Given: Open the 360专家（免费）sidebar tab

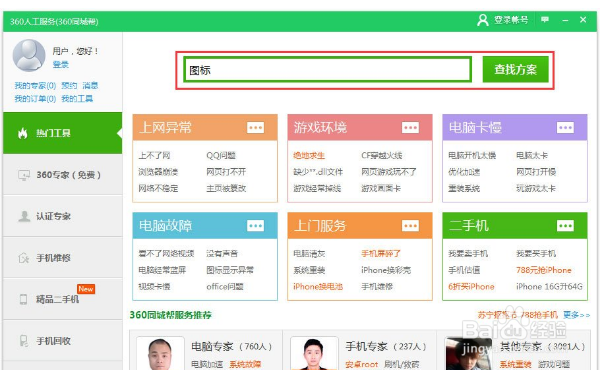Looking at the screenshot, I should (x=63, y=175).
